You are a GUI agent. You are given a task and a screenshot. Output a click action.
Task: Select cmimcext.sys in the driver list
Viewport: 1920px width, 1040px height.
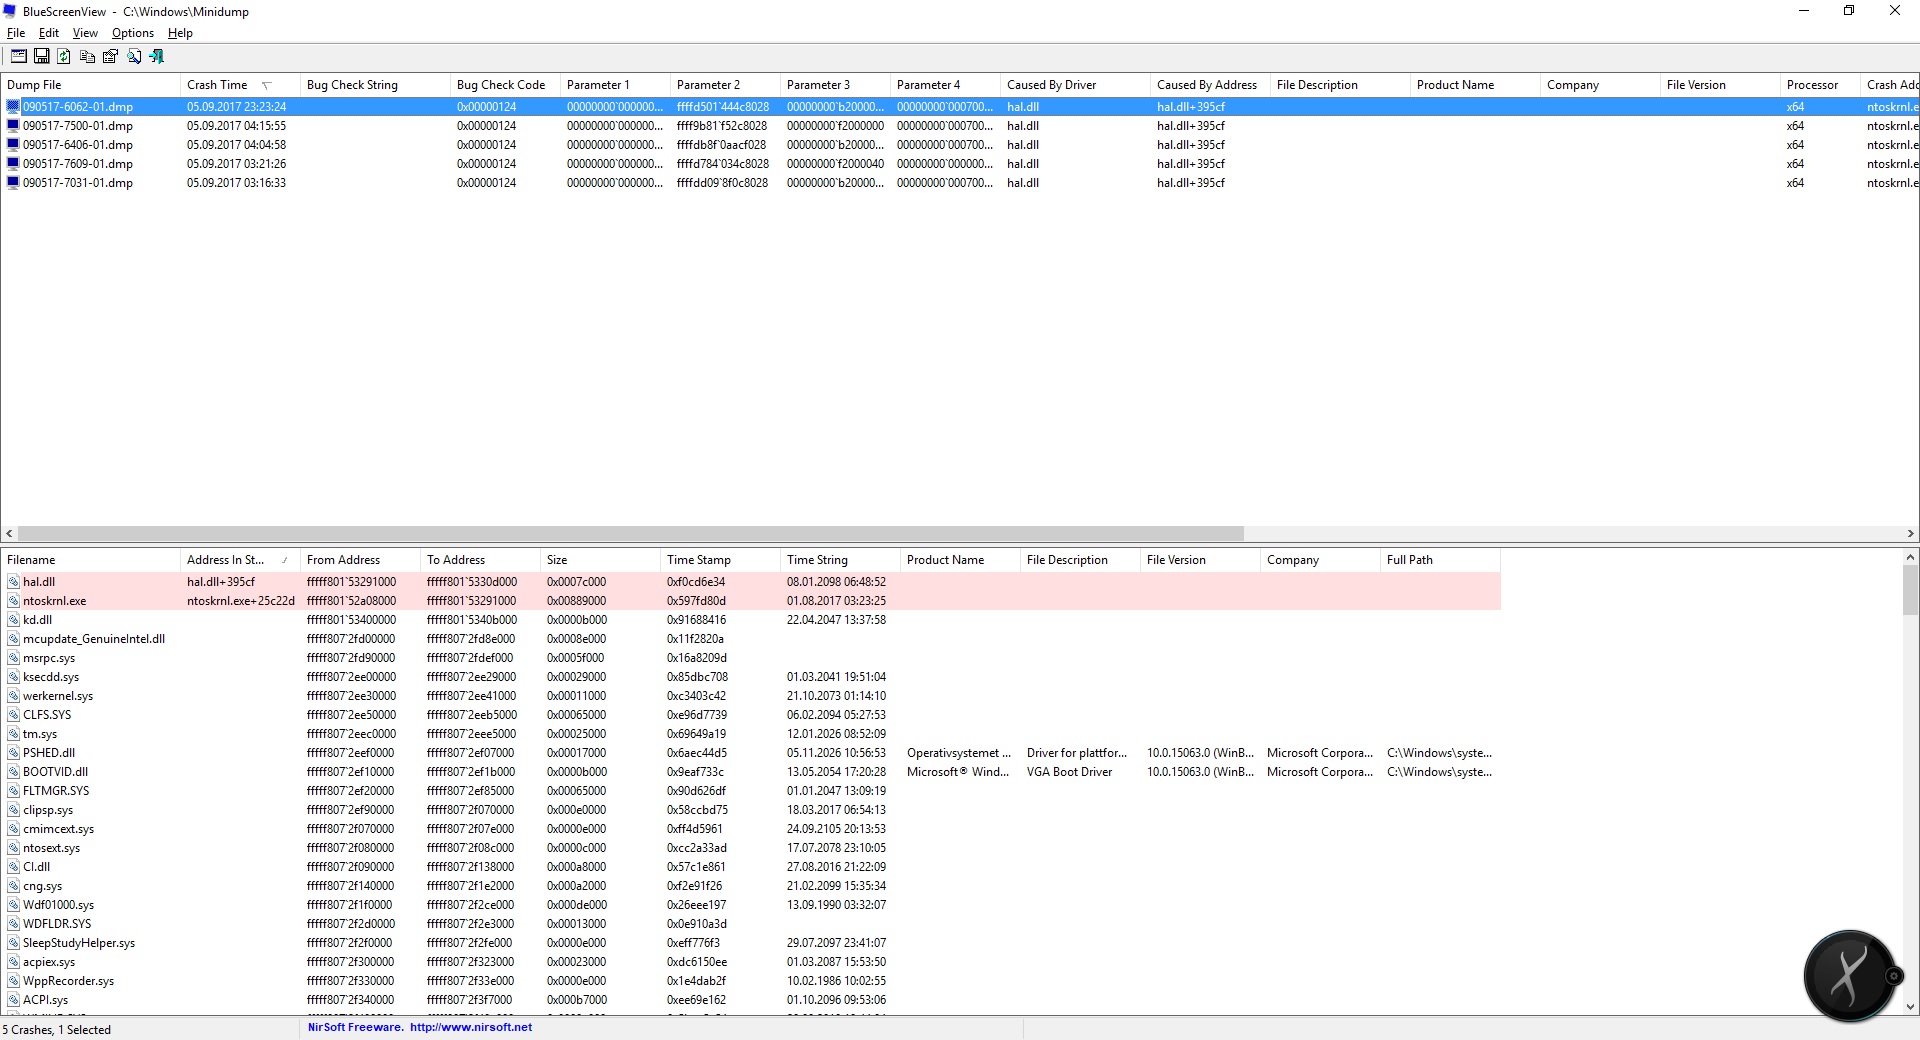tap(750, 829)
